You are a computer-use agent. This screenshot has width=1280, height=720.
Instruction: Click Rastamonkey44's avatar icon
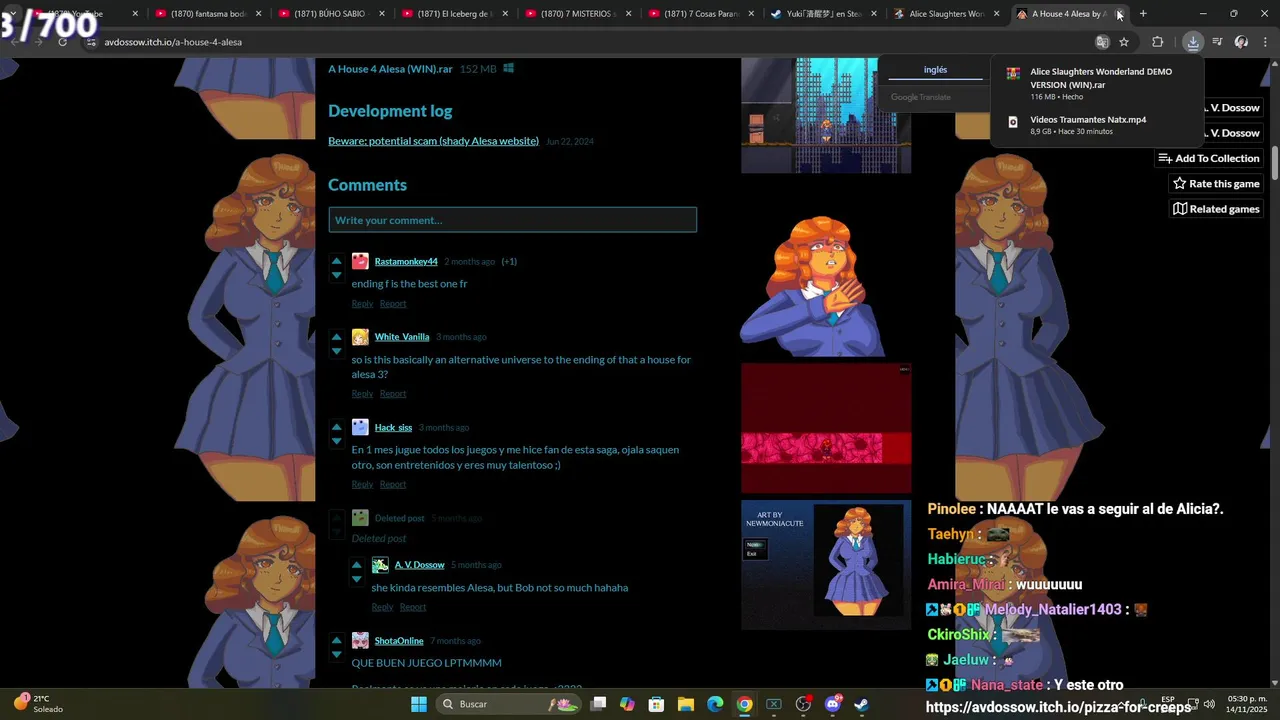360,261
